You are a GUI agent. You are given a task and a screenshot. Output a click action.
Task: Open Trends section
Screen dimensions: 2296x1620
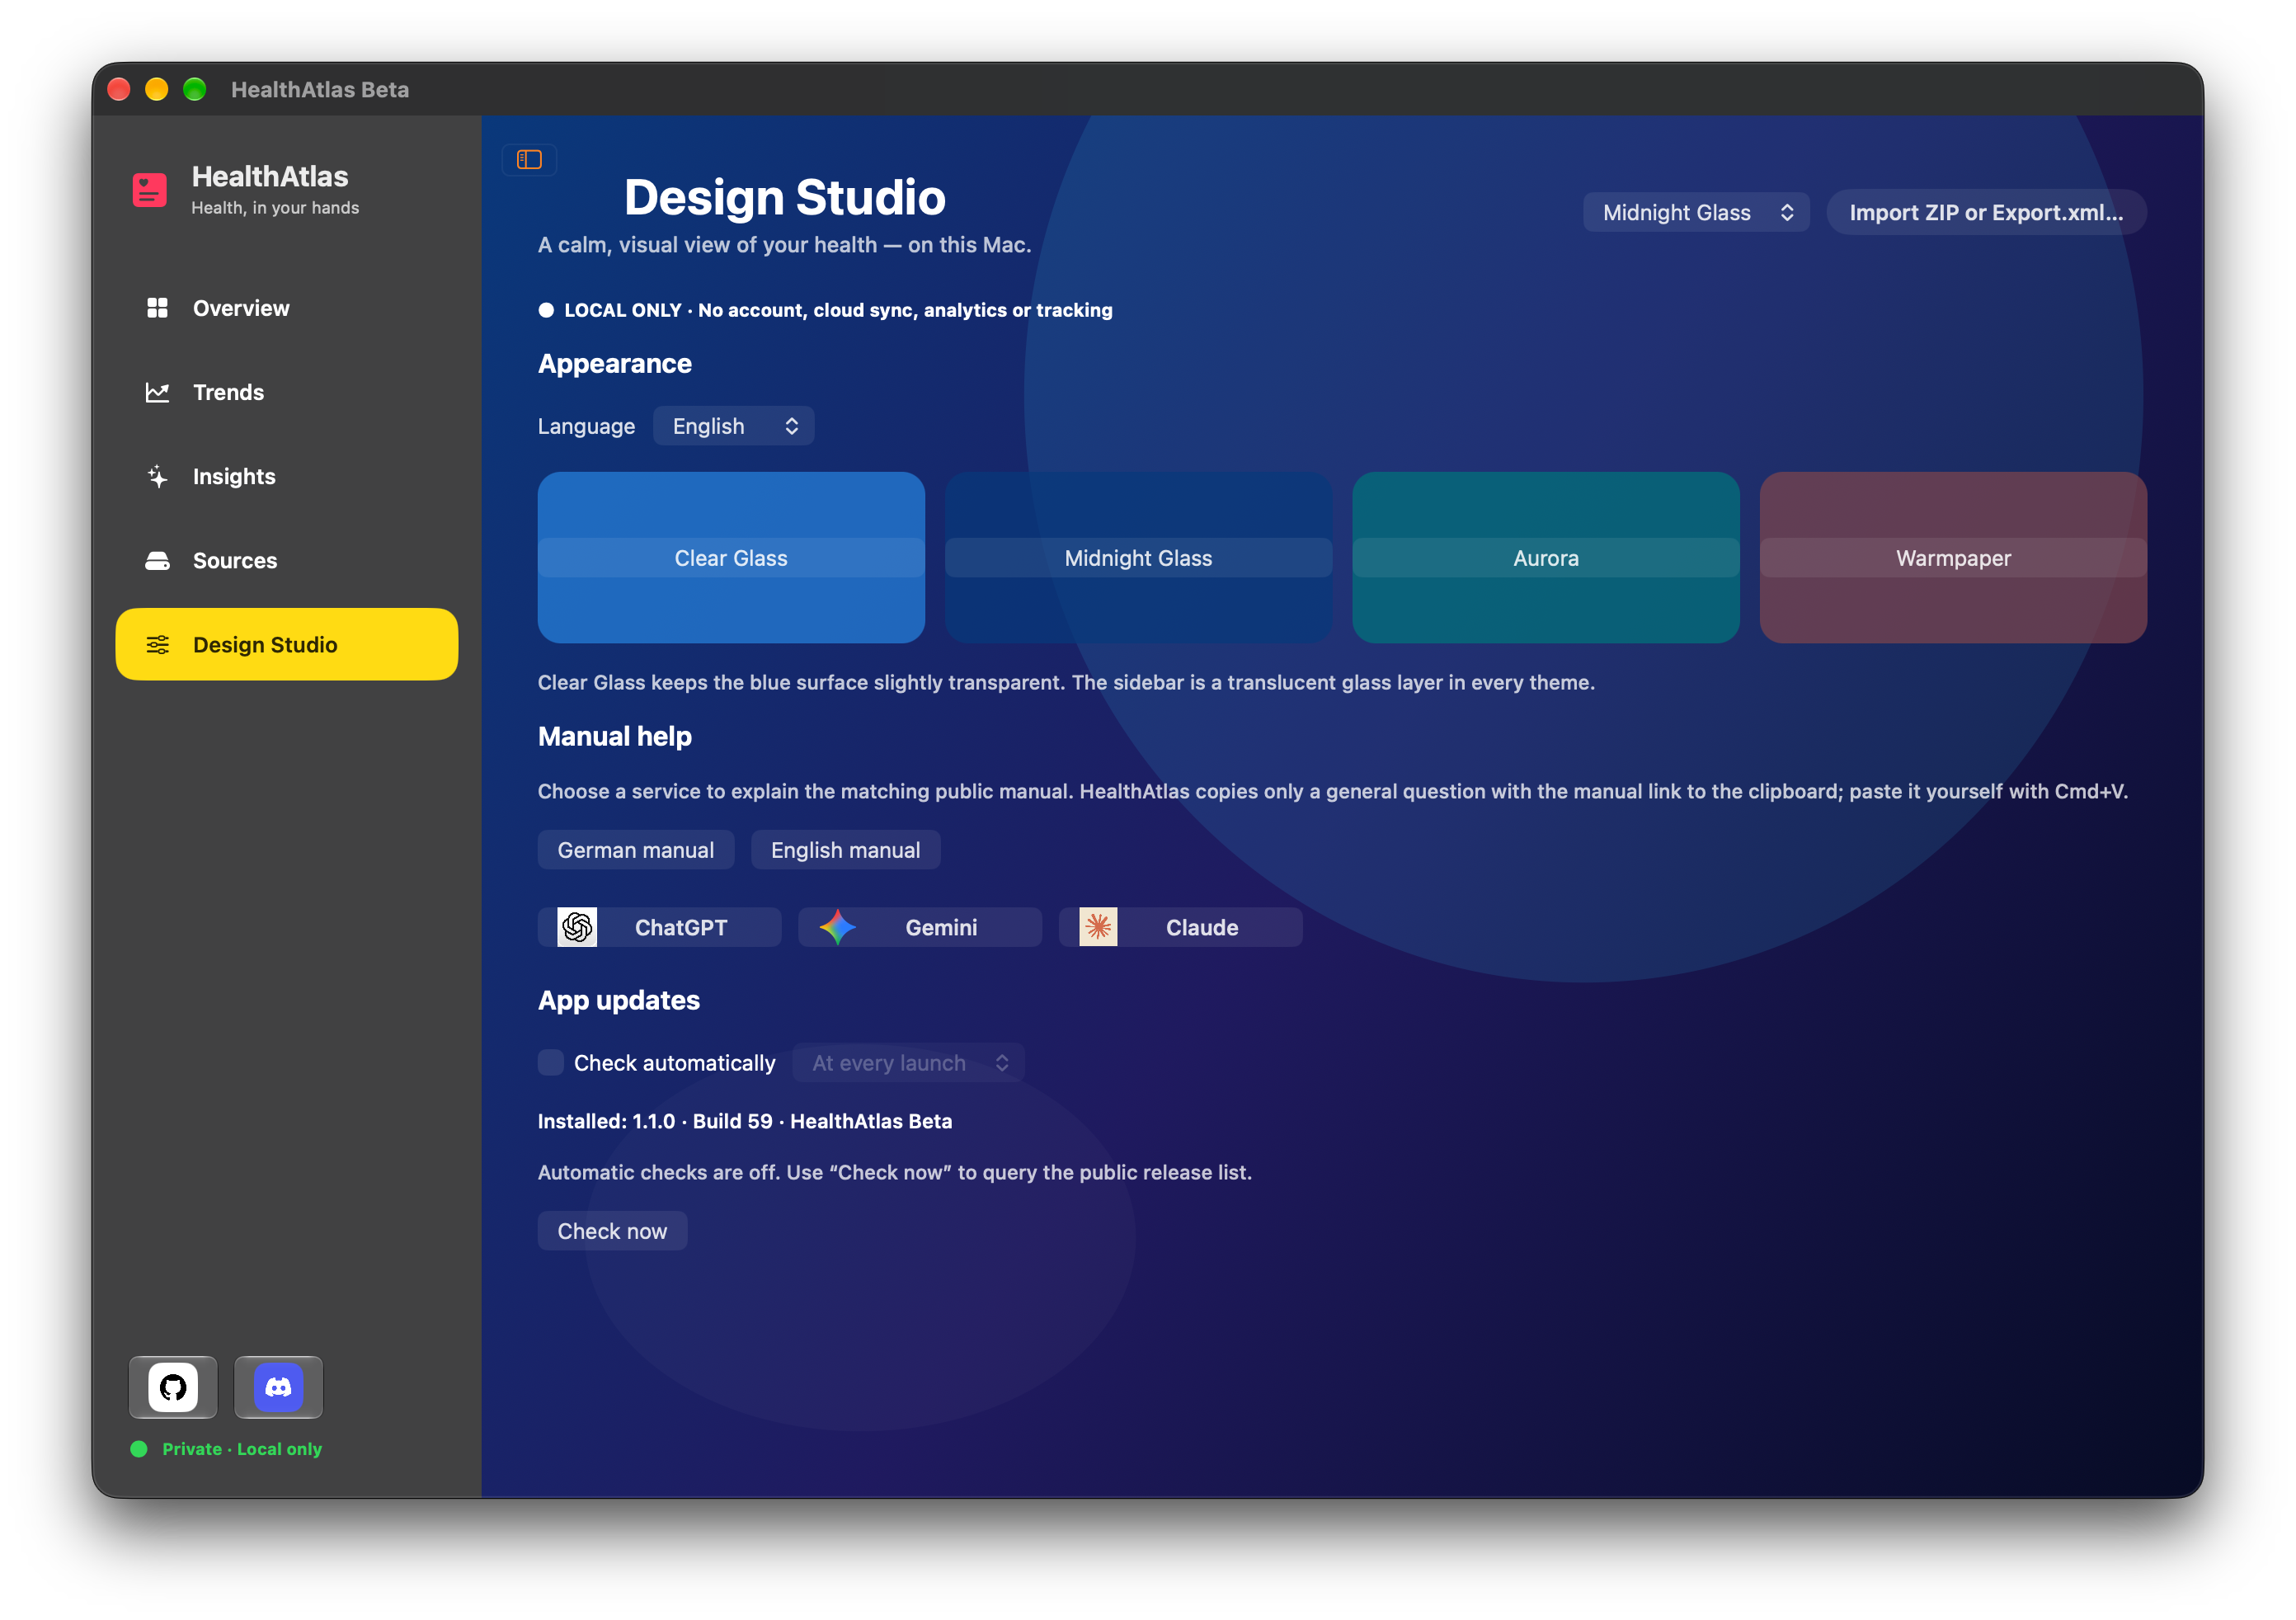(287, 392)
